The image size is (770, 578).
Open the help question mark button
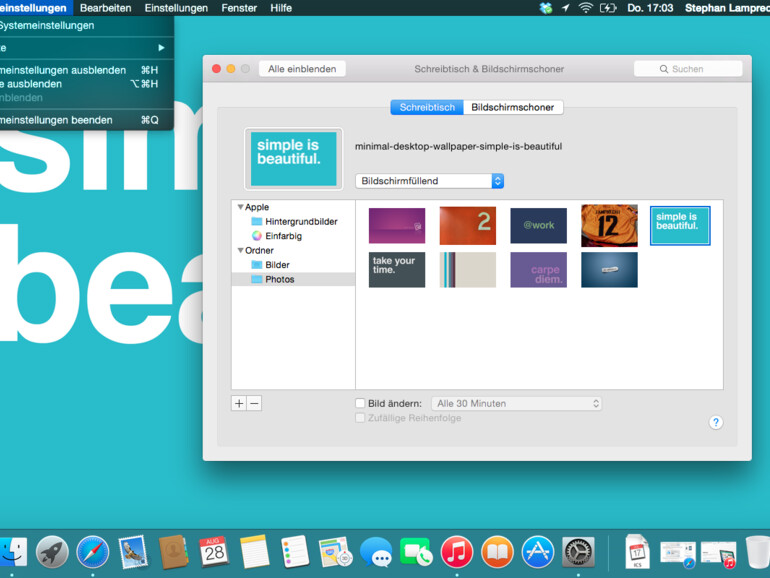[x=715, y=423]
